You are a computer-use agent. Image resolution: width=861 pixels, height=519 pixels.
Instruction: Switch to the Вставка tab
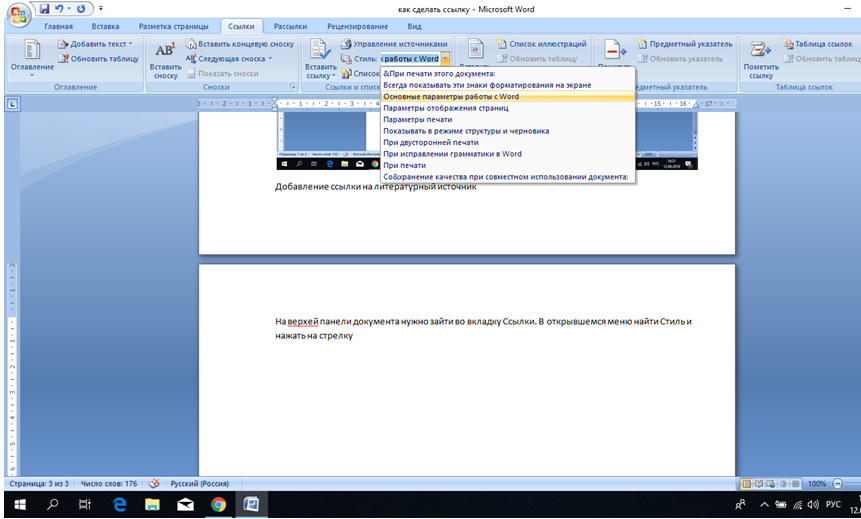[x=105, y=26]
